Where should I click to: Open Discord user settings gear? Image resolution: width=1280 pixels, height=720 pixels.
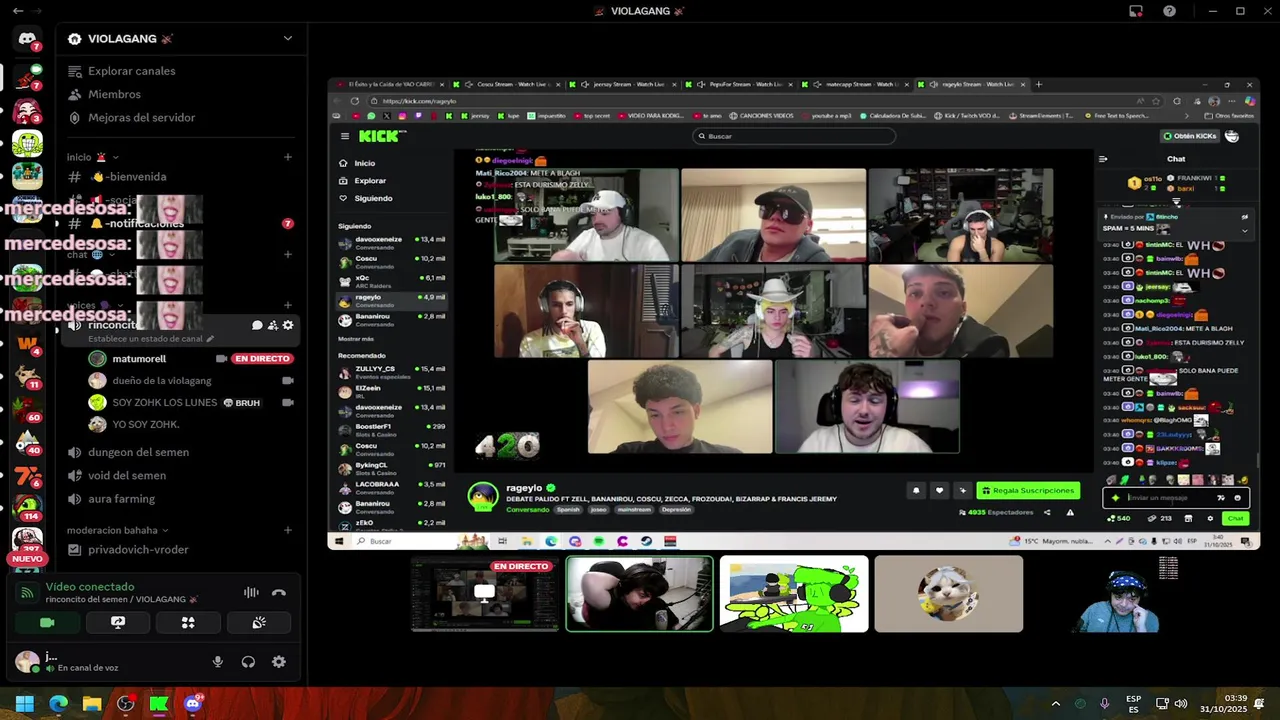click(x=279, y=662)
